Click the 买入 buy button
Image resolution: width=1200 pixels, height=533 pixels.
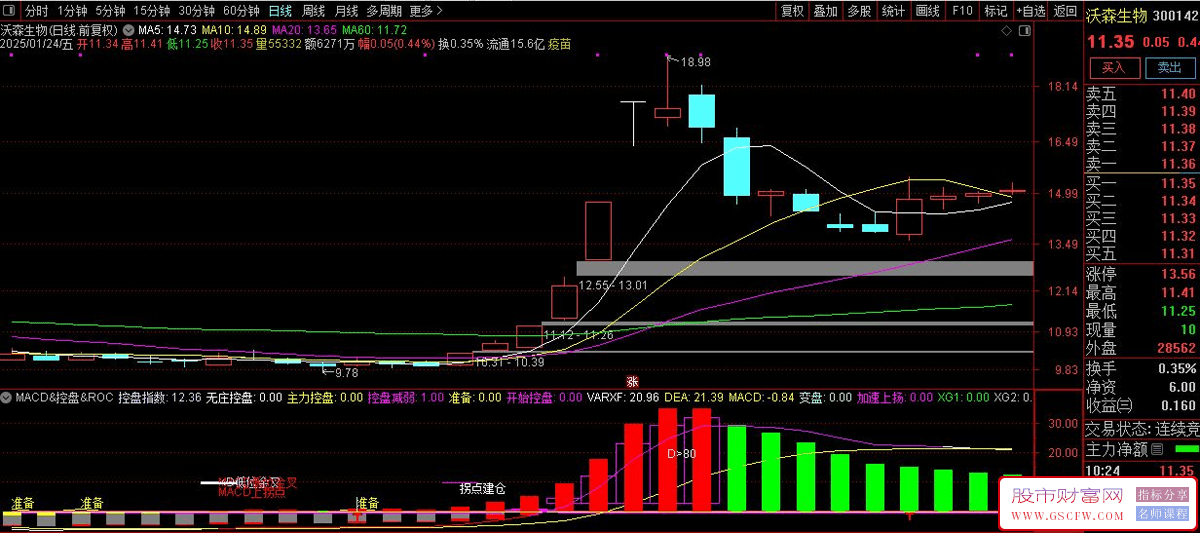[1113, 68]
